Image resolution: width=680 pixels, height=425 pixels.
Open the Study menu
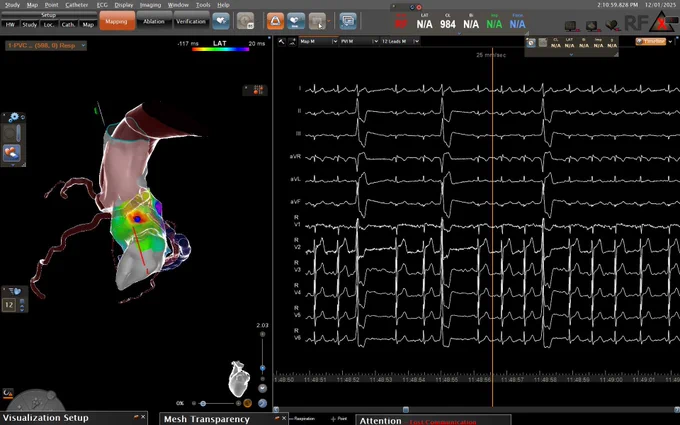12,5
